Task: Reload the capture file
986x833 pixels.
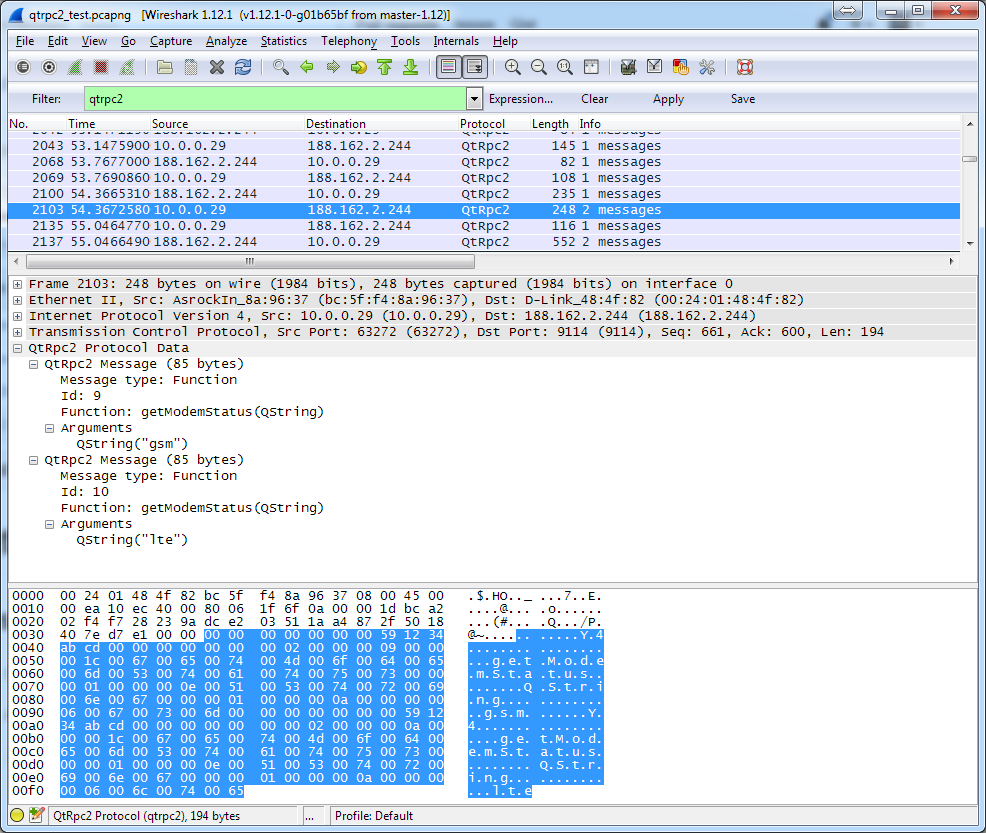Action: pos(243,67)
